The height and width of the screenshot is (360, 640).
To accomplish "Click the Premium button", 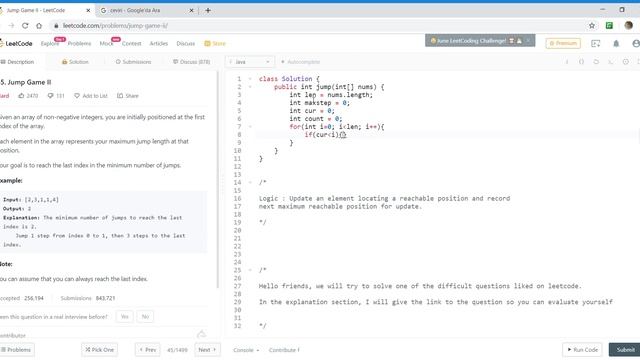I will pyautogui.click(x=563, y=43).
